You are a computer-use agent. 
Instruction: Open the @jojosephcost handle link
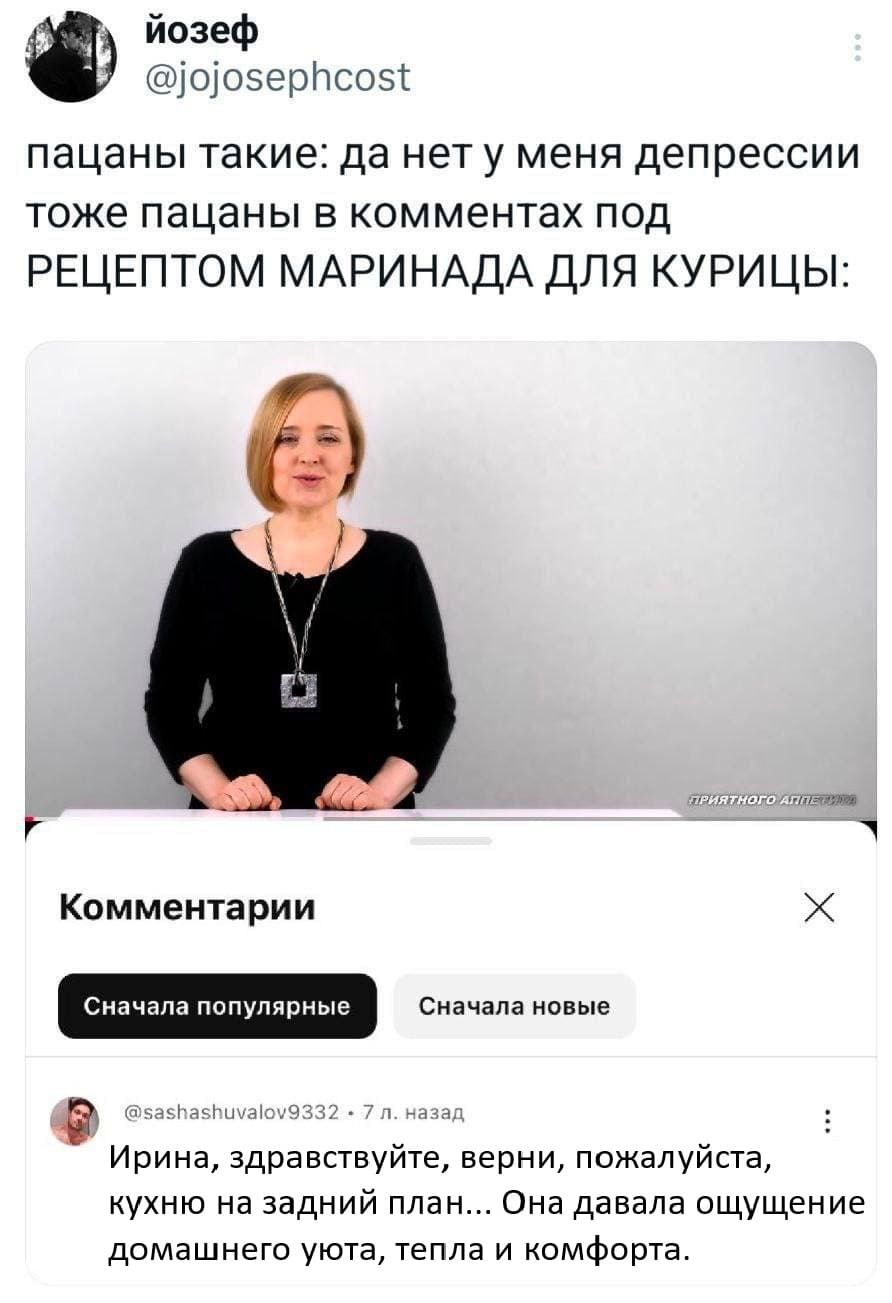(x=278, y=76)
